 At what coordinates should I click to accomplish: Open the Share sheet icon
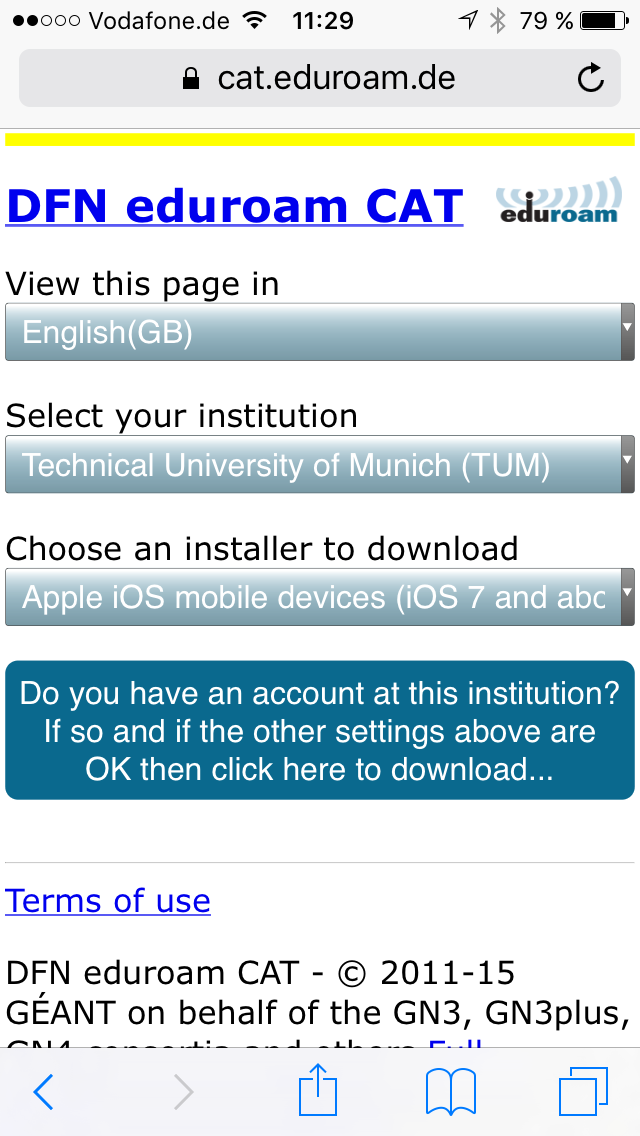tap(319, 1090)
